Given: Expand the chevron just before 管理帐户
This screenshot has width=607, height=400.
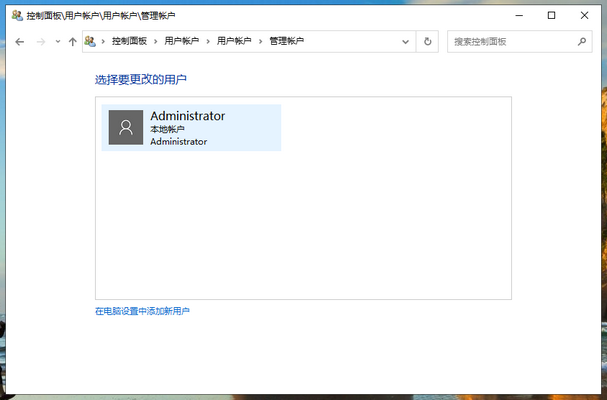Looking at the screenshot, I should click(260, 42).
